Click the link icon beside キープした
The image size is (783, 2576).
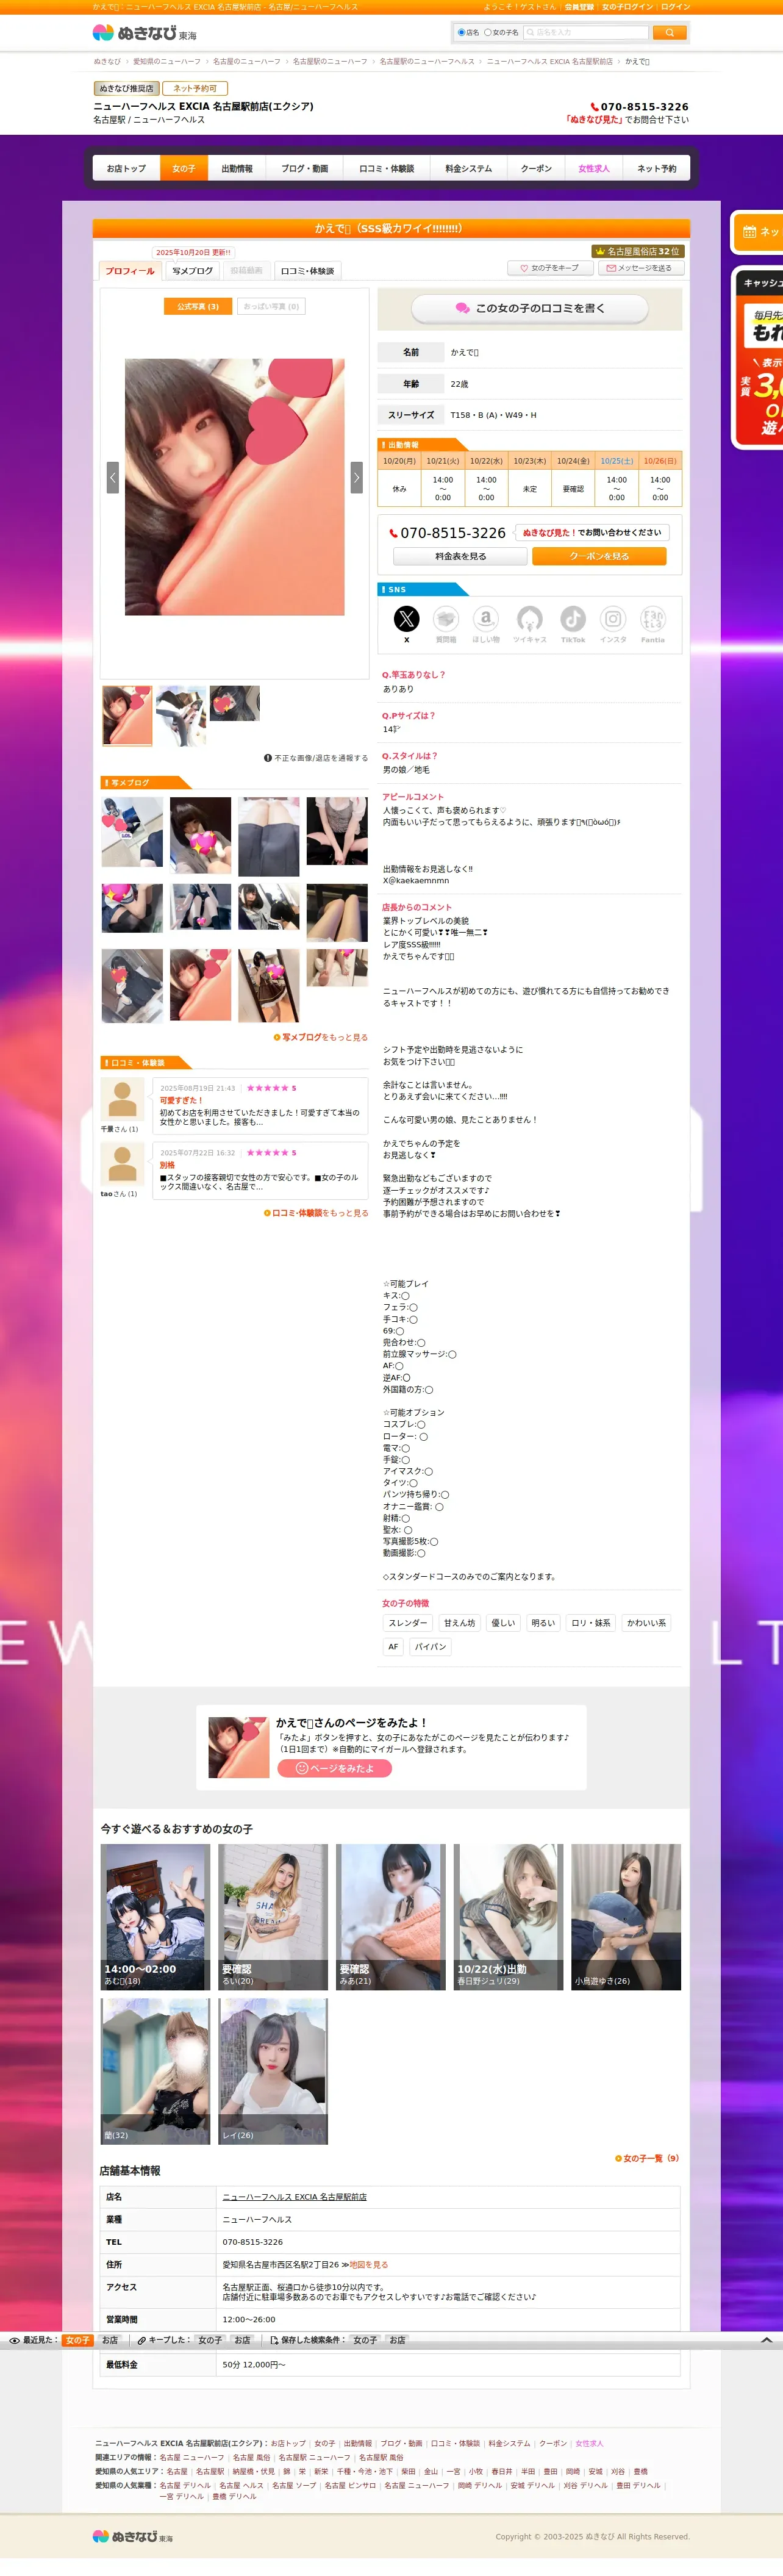pos(142,2340)
